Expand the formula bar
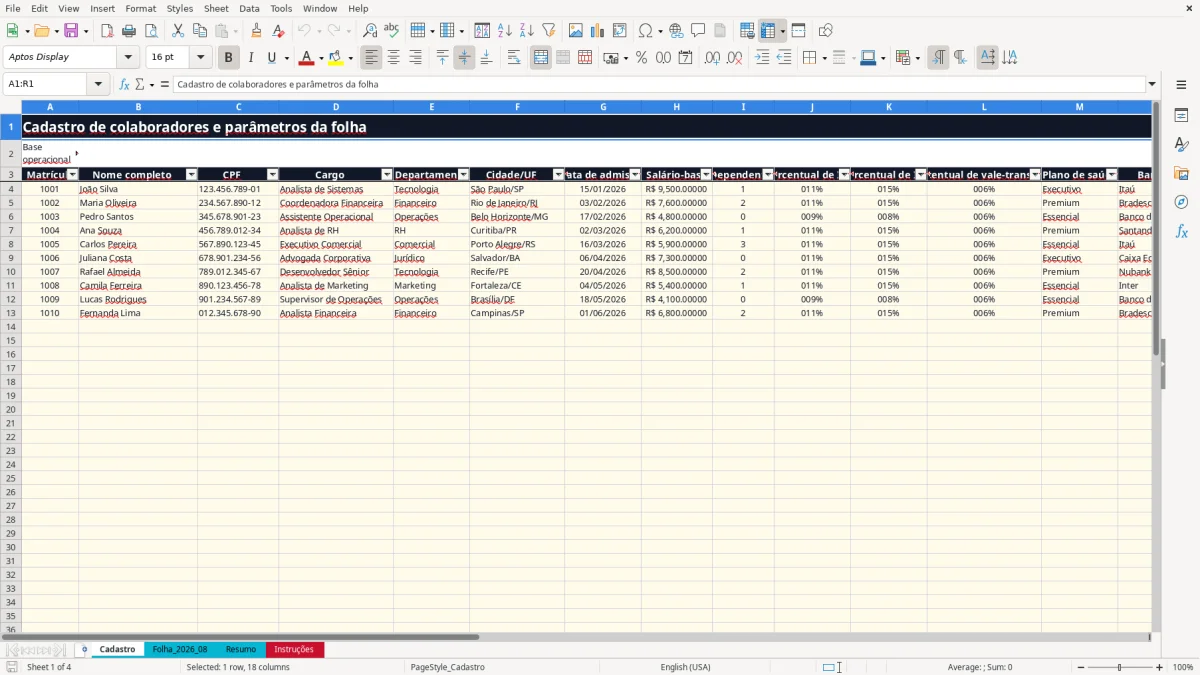This screenshot has height=675, width=1200. point(1152,84)
